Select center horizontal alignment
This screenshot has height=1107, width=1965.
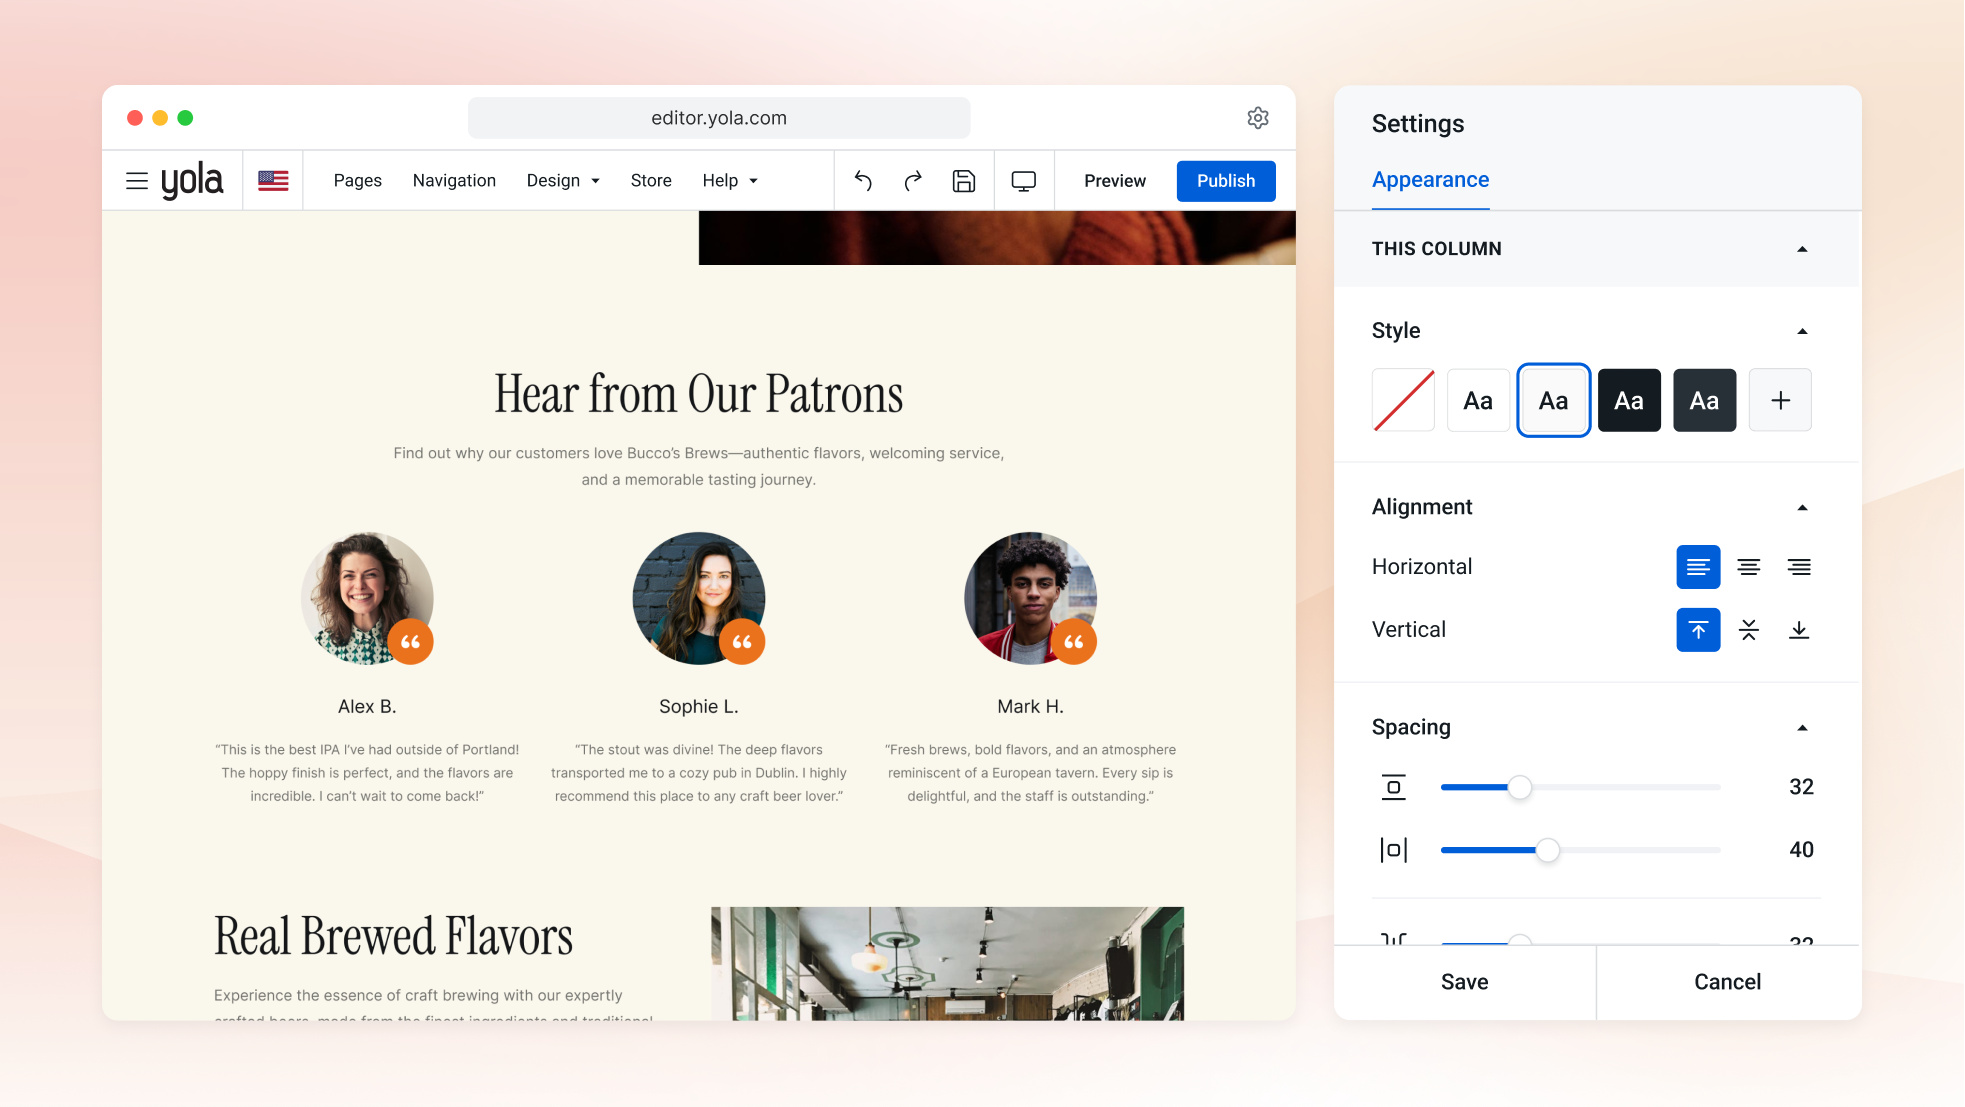pyautogui.click(x=1749, y=567)
